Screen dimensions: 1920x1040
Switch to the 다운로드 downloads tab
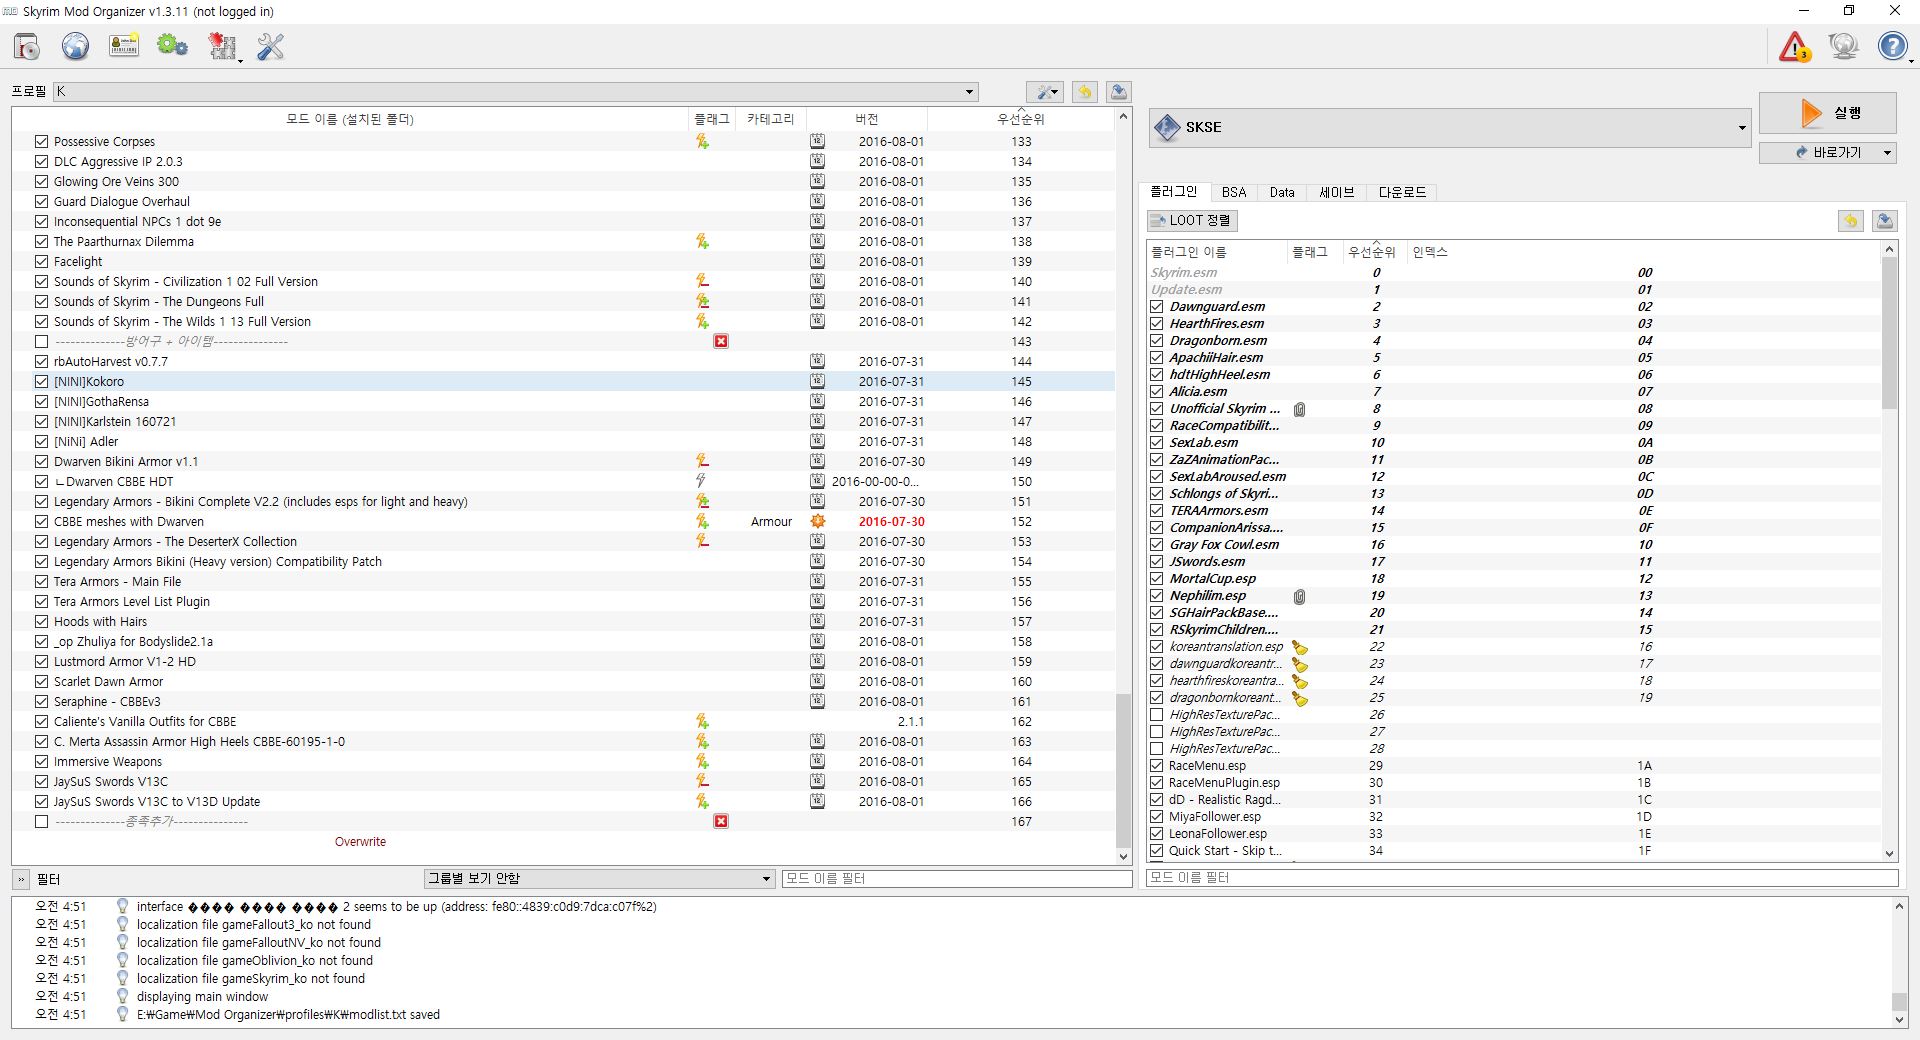1402,192
